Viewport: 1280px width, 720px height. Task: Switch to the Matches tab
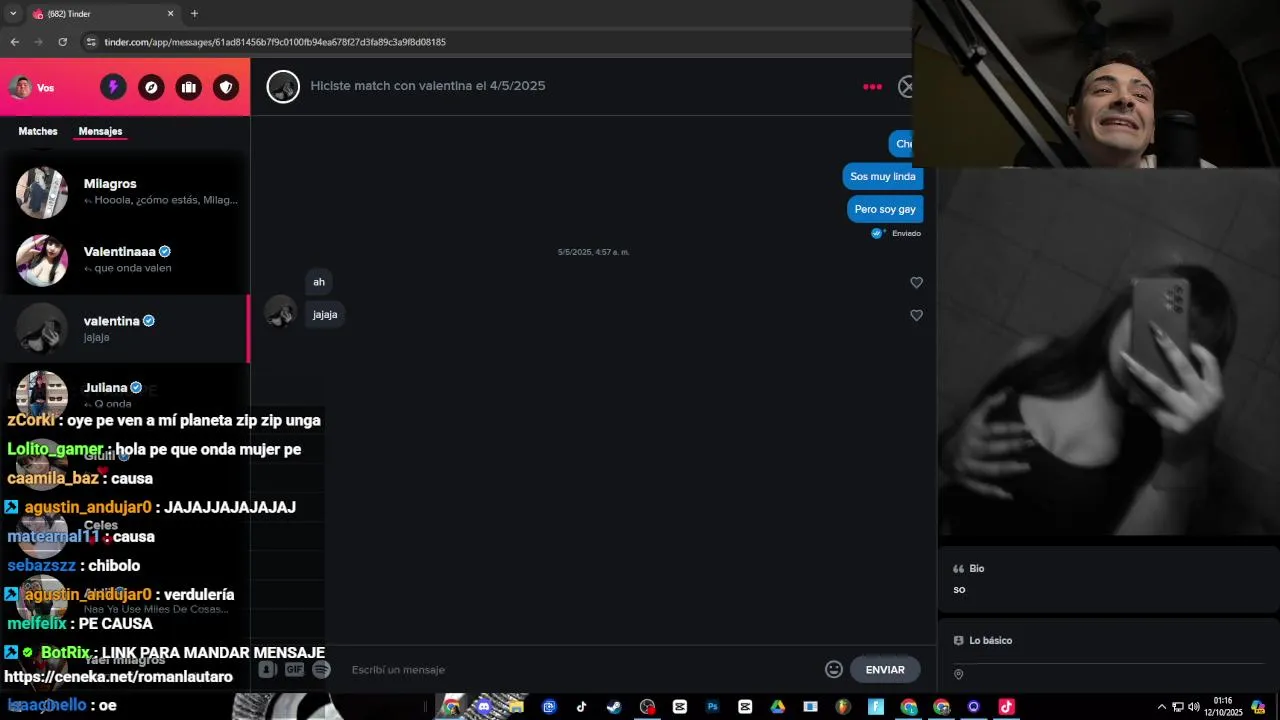click(38, 131)
